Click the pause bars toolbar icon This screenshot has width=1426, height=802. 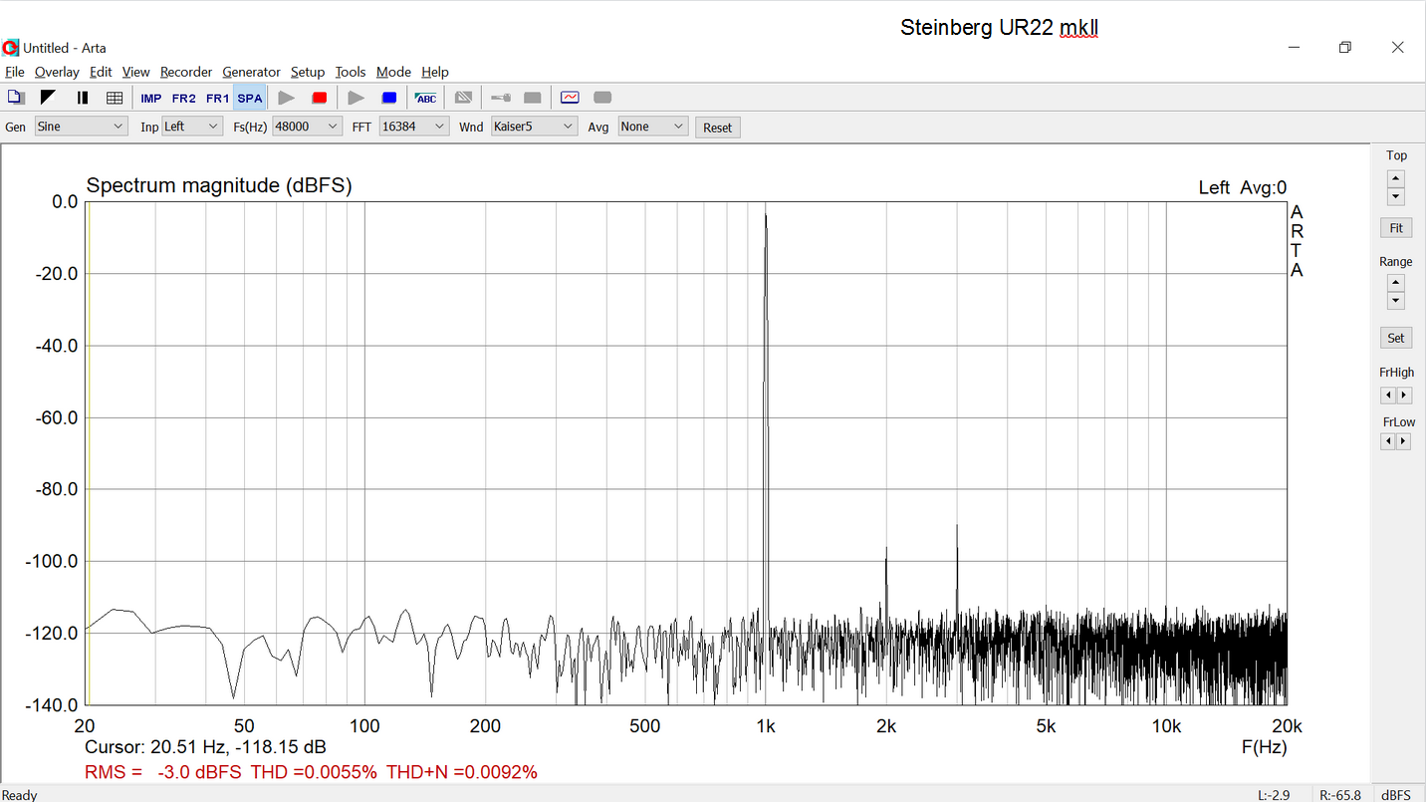tap(82, 97)
